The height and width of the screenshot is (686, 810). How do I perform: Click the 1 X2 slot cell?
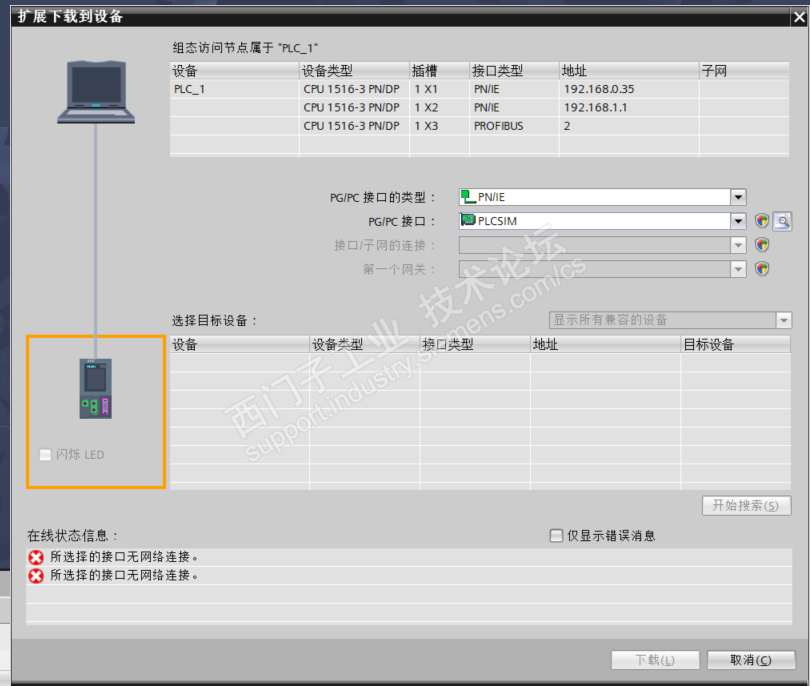[x=439, y=107]
